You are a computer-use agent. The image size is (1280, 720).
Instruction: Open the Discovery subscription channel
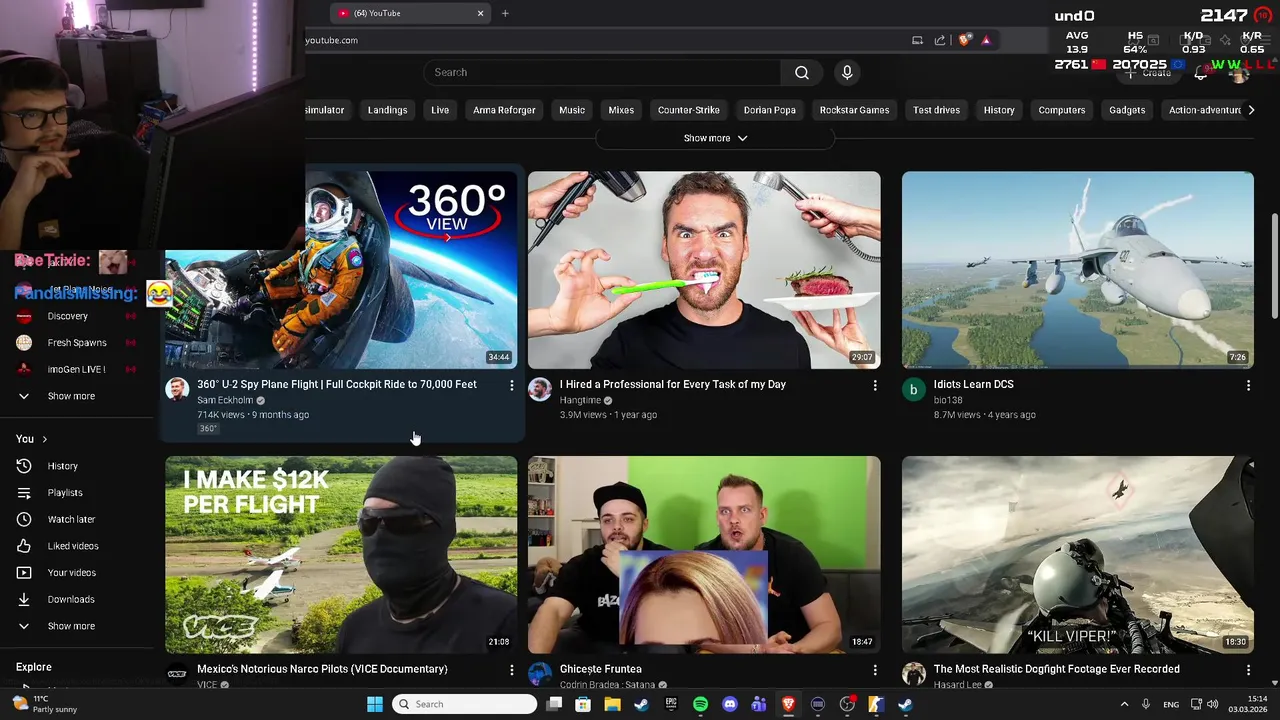(67, 316)
